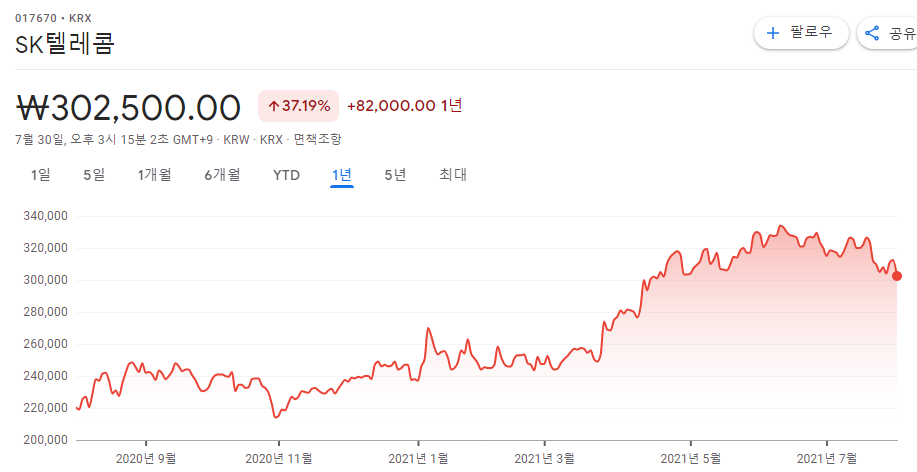This screenshot has width=917, height=472.
Task: Click the 240,000 y-axis label
Action: (x=46, y=376)
